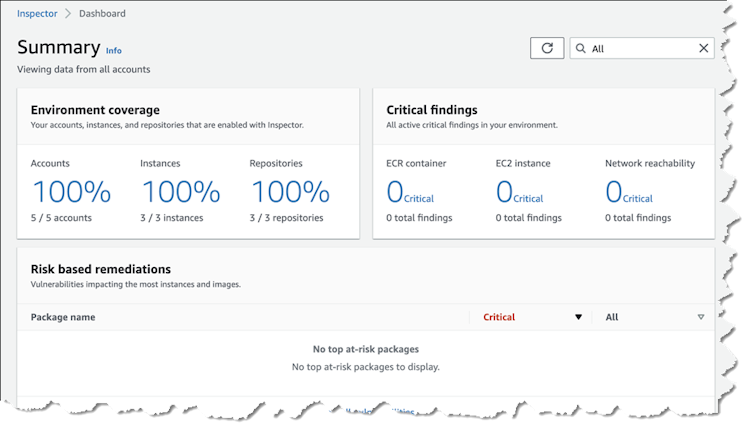This screenshot has height=431, width=750.
Task: Click the refresh dashboard button
Action: click(546, 48)
